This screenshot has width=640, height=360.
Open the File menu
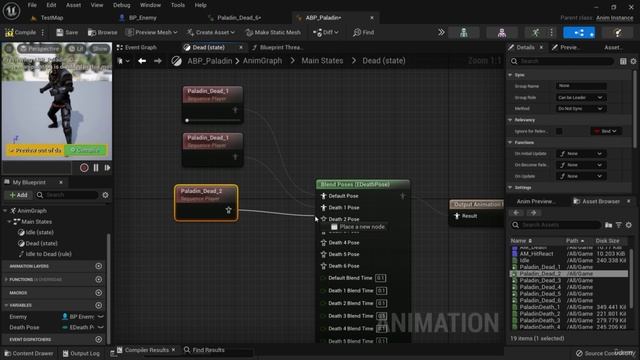point(32,5)
